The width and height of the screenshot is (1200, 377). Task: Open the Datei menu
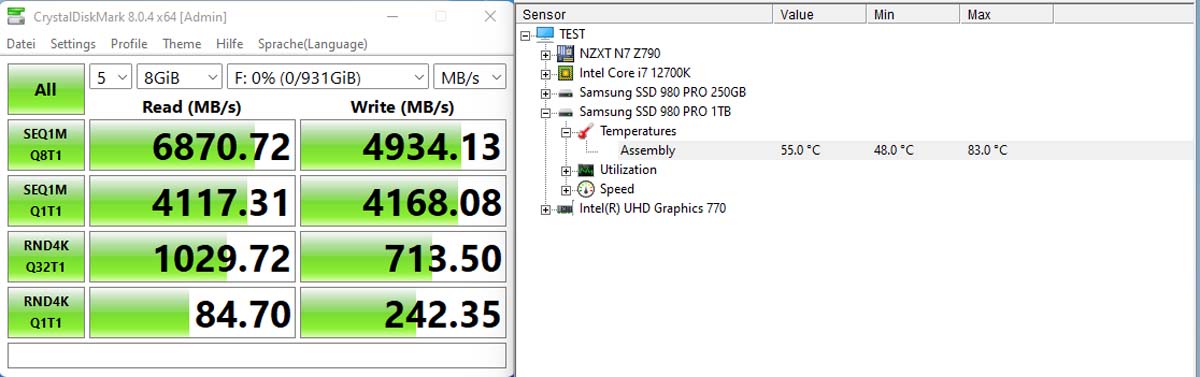pyautogui.click(x=22, y=44)
